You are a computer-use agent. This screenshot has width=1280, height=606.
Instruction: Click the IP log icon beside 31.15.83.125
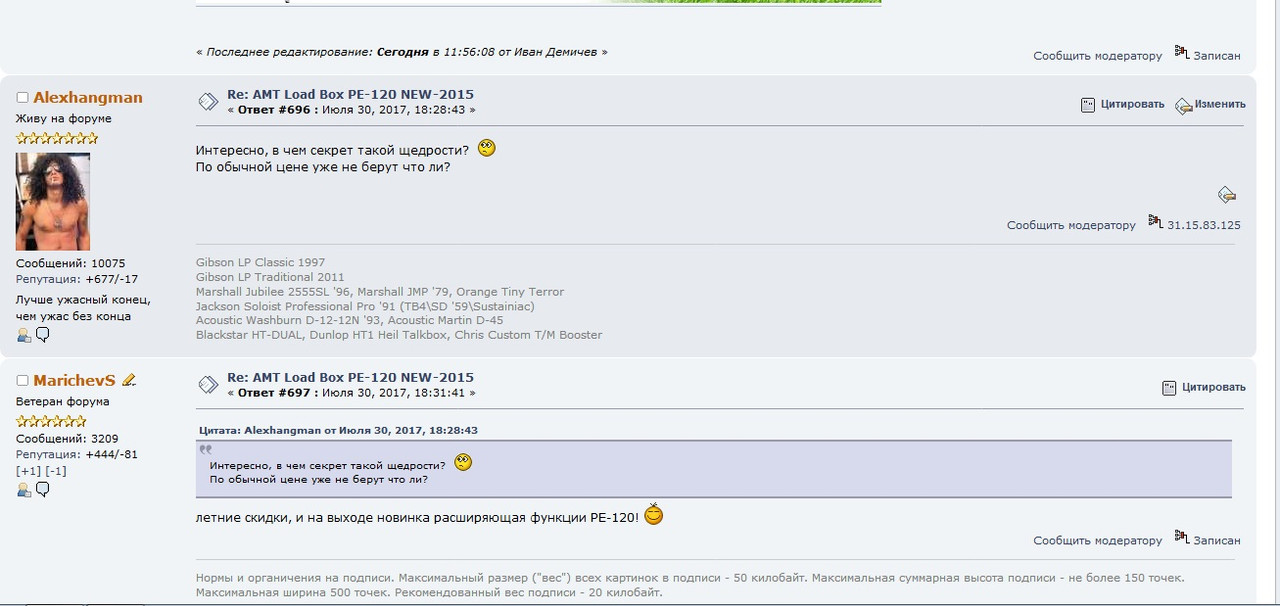(x=1155, y=221)
